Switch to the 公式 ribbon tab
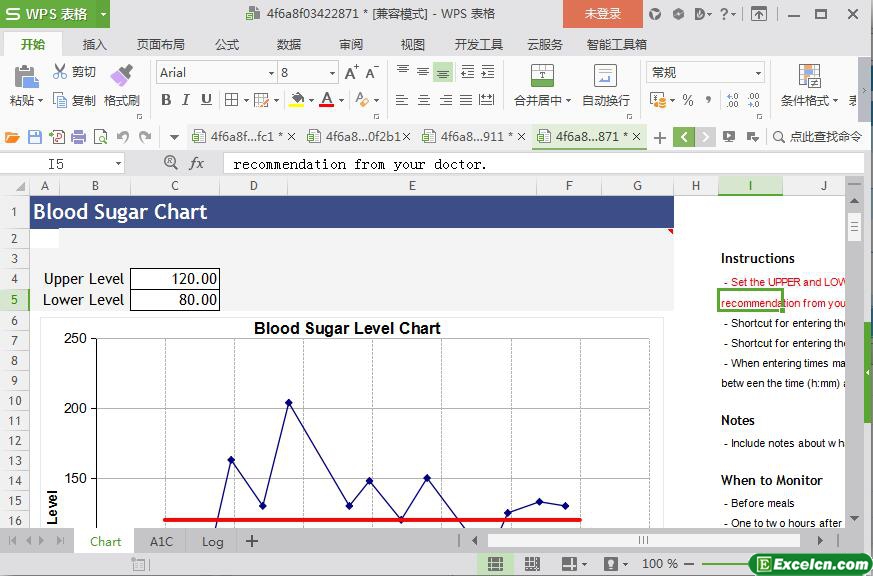 pos(227,45)
